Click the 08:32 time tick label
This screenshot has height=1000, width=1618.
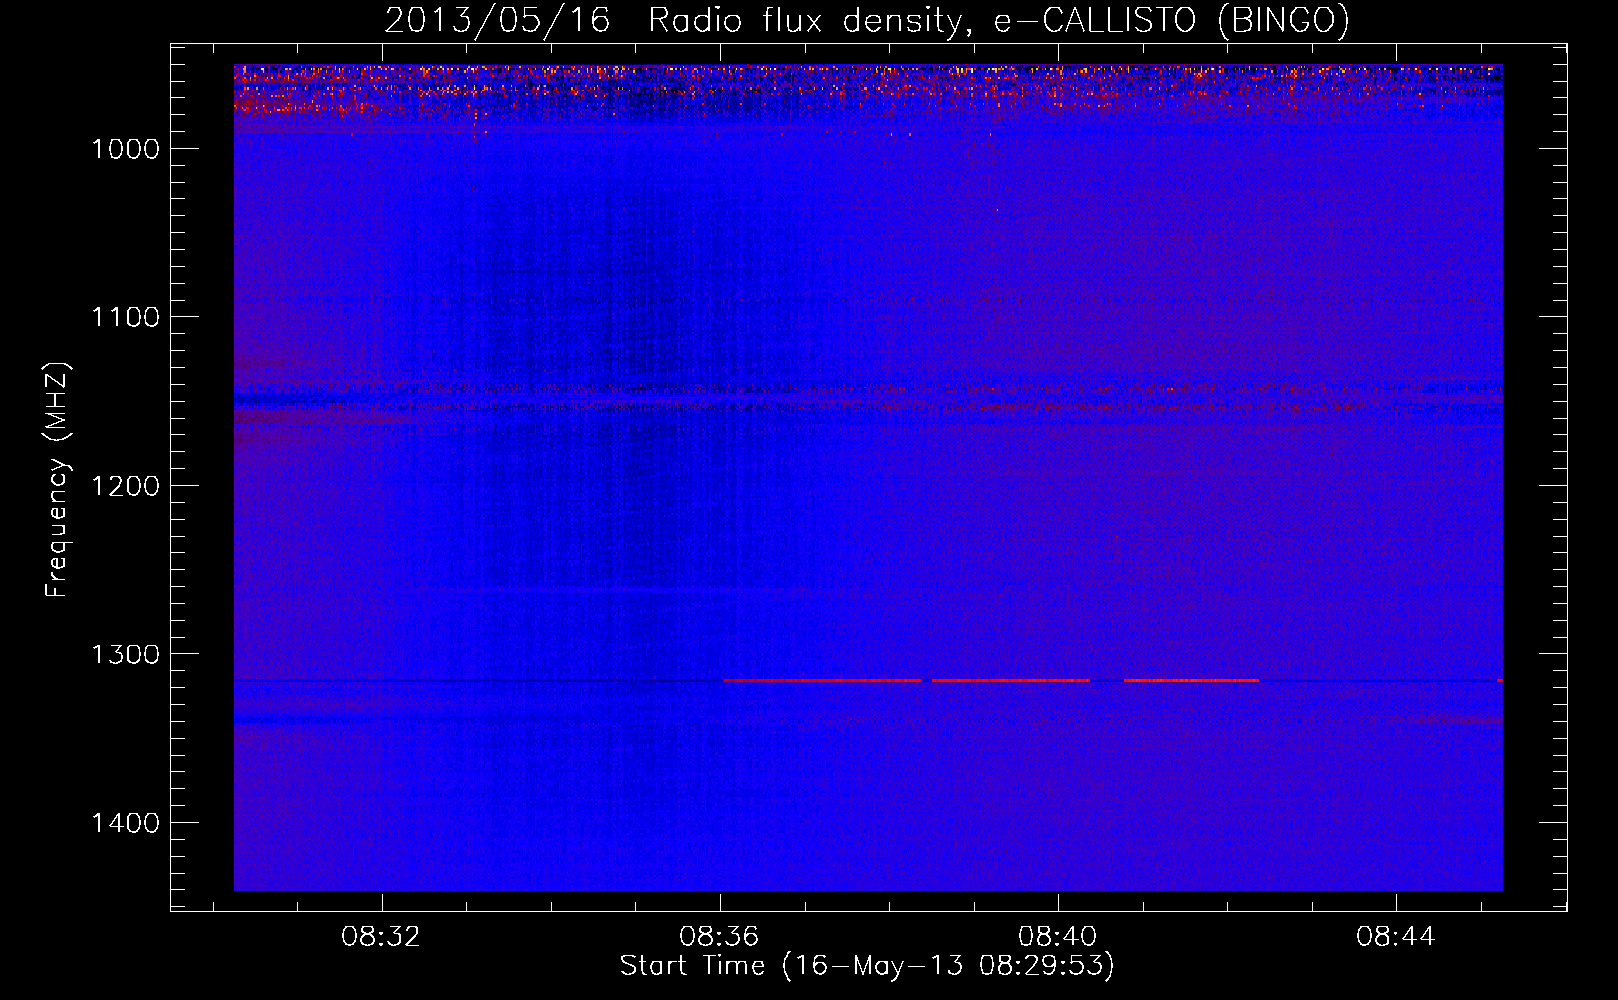(x=381, y=937)
